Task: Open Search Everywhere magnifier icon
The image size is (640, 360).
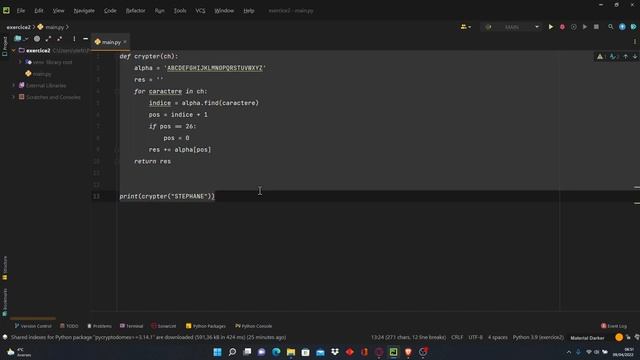Action: pyautogui.click(x=611, y=27)
